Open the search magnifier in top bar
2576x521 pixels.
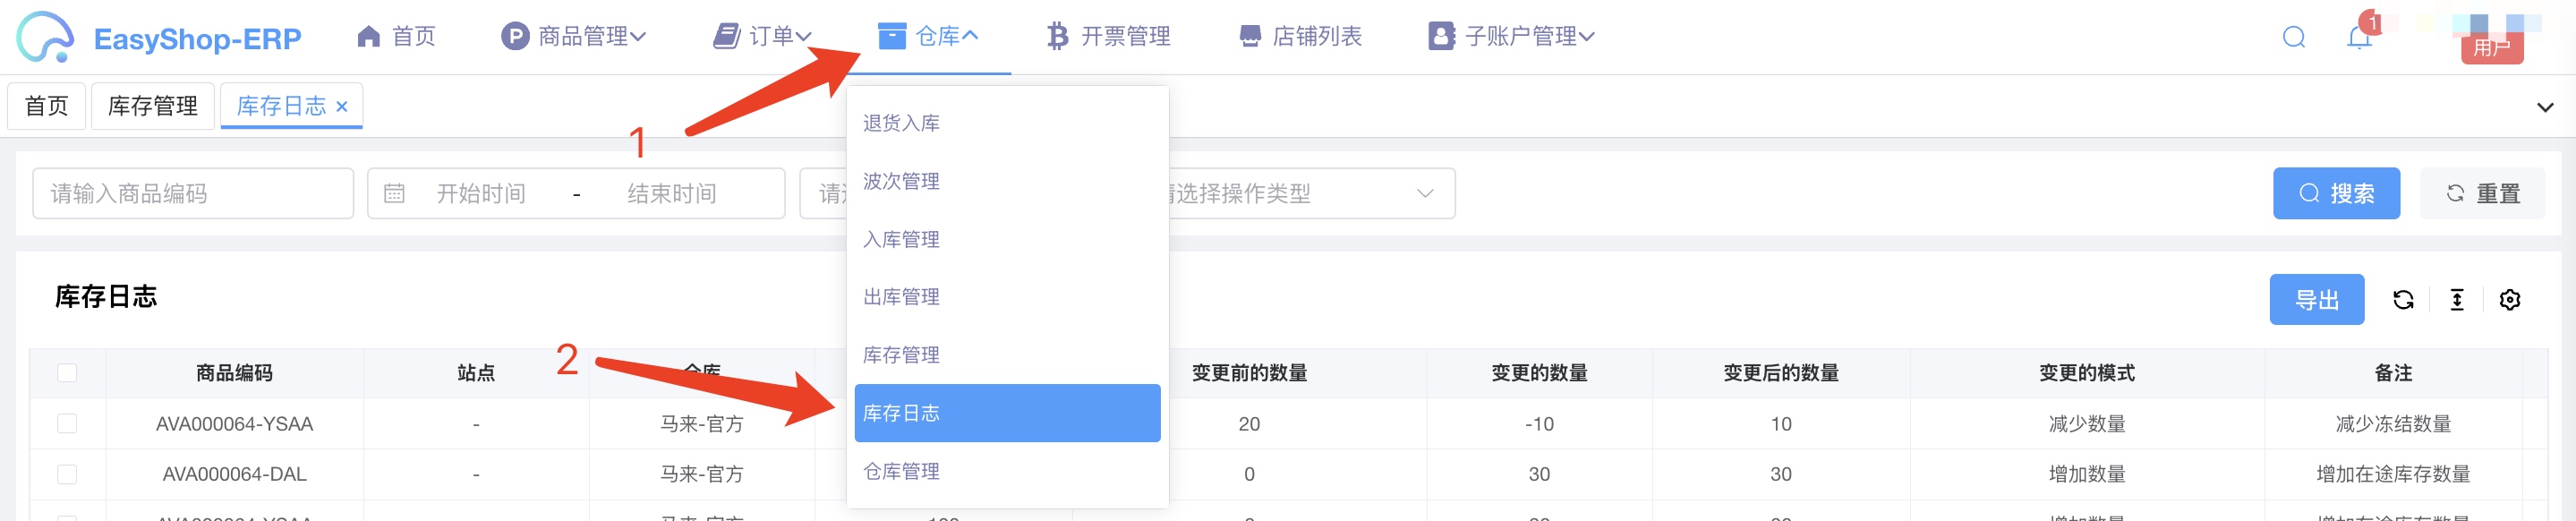[x=2294, y=38]
